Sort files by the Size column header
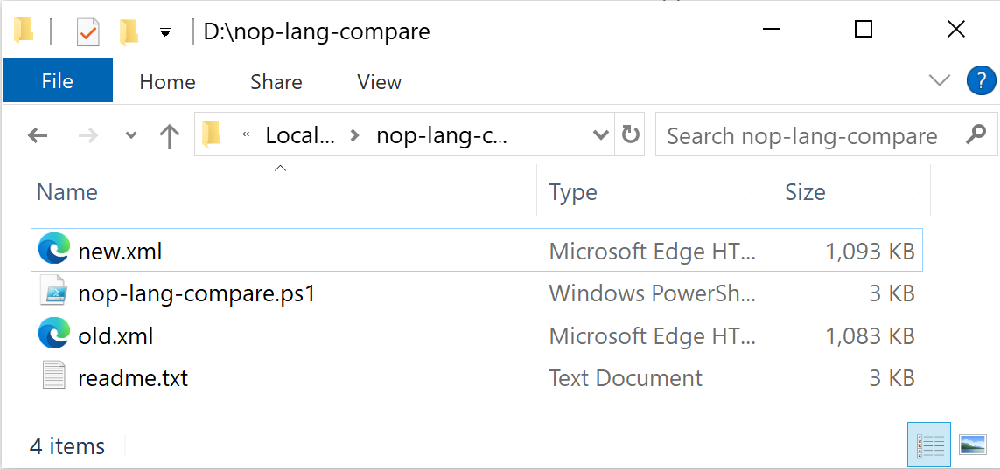Image resolution: width=1000 pixels, height=469 pixels. coord(804,192)
